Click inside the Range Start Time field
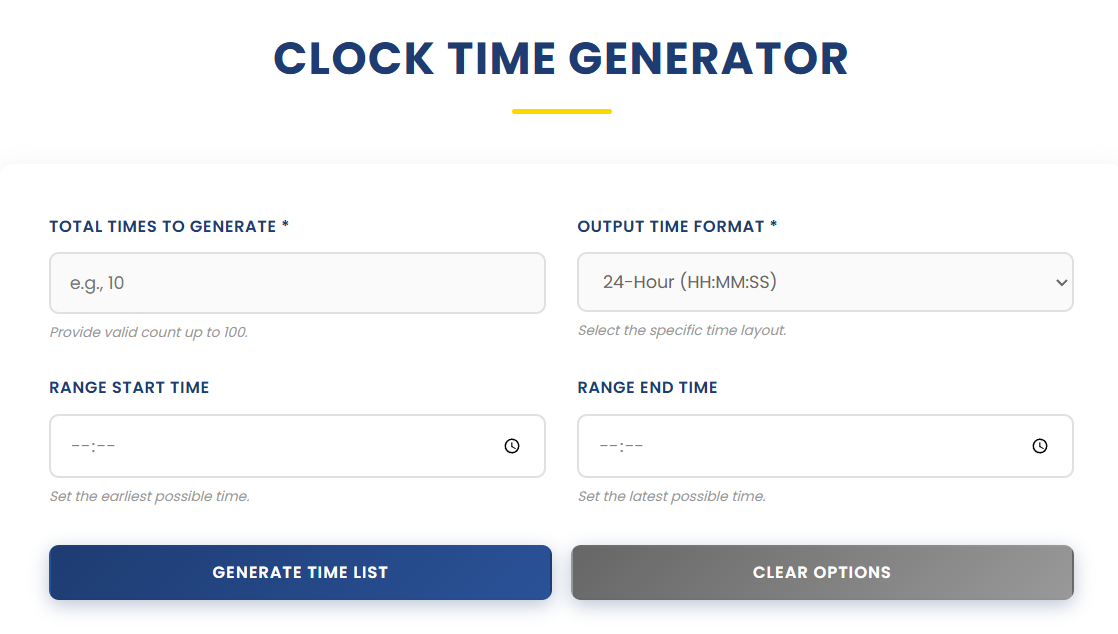This screenshot has height=634, width=1118. tap(250, 446)
